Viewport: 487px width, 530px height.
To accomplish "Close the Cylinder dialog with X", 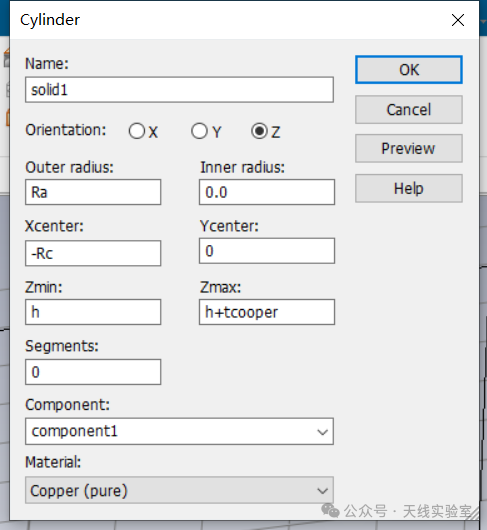I will (458, 20).
